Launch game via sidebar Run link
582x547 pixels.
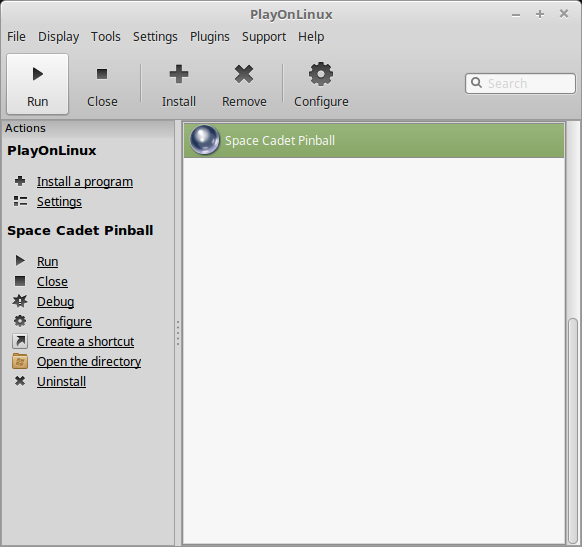(48, 262)
